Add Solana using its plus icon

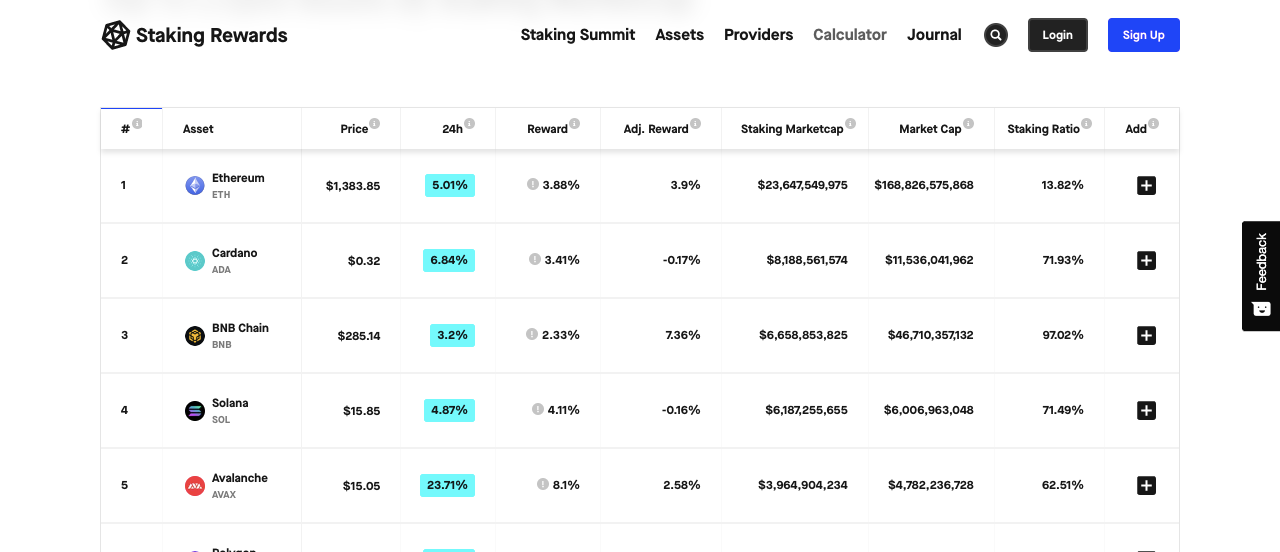(x=1146, y=410)
